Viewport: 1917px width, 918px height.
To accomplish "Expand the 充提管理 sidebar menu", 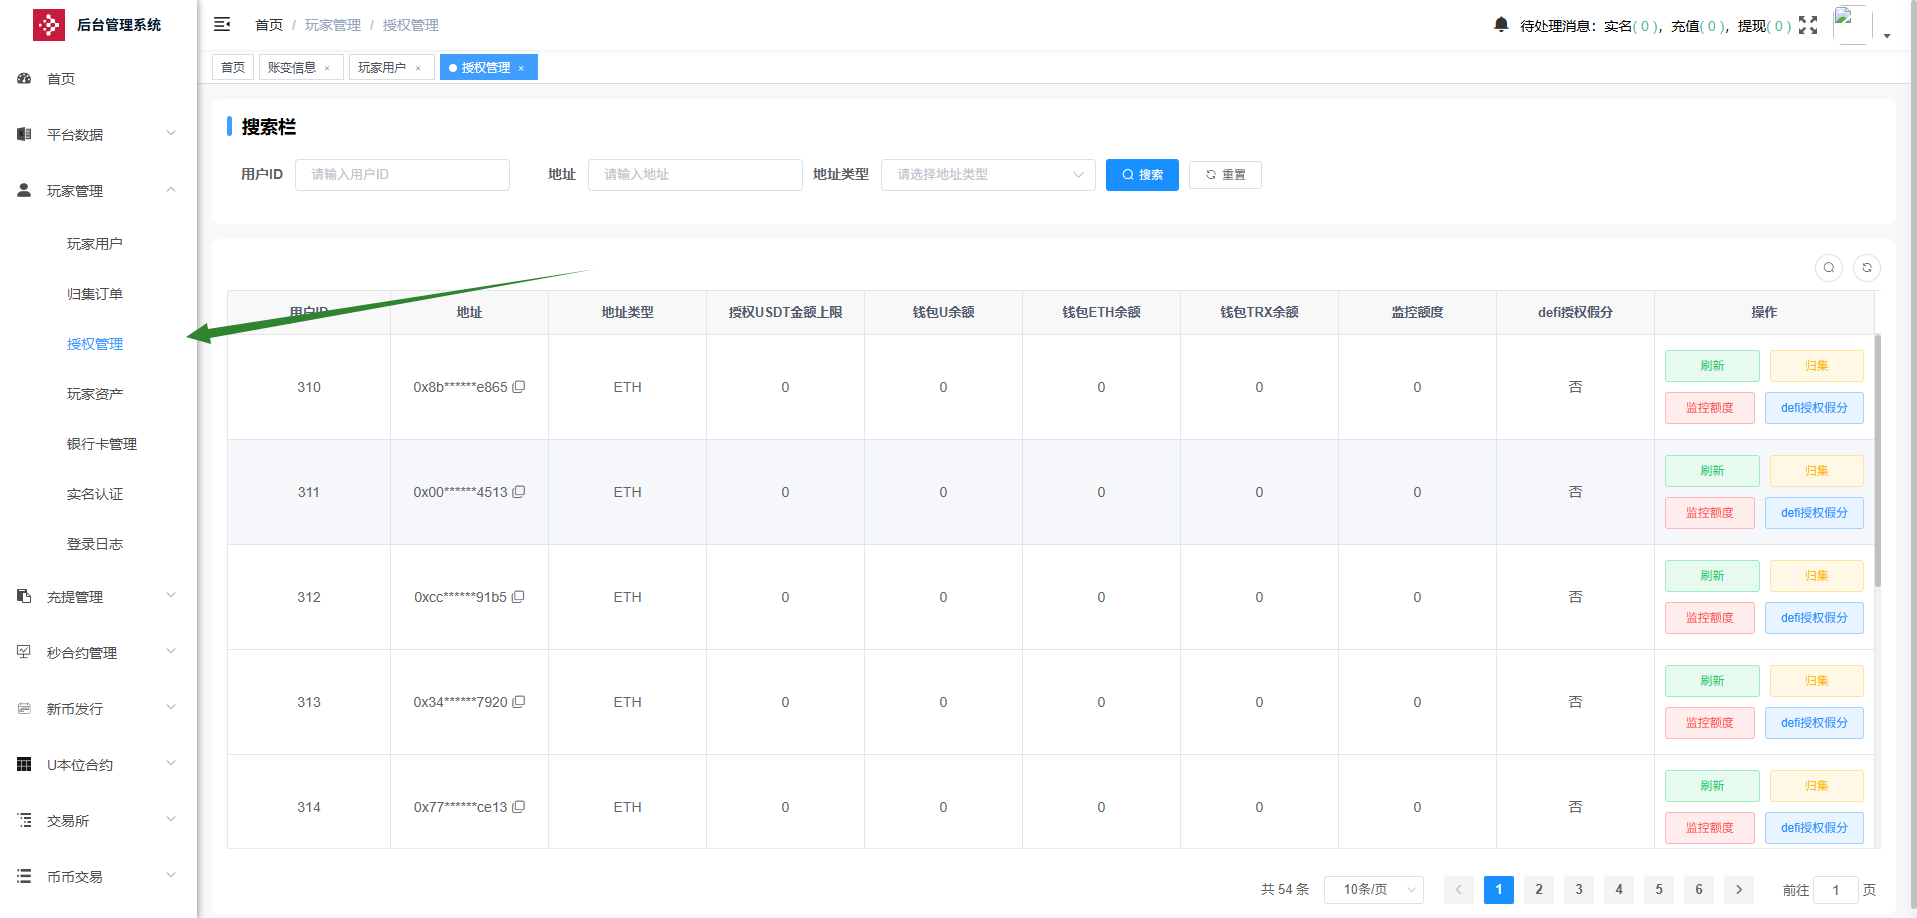I will 98,596.
